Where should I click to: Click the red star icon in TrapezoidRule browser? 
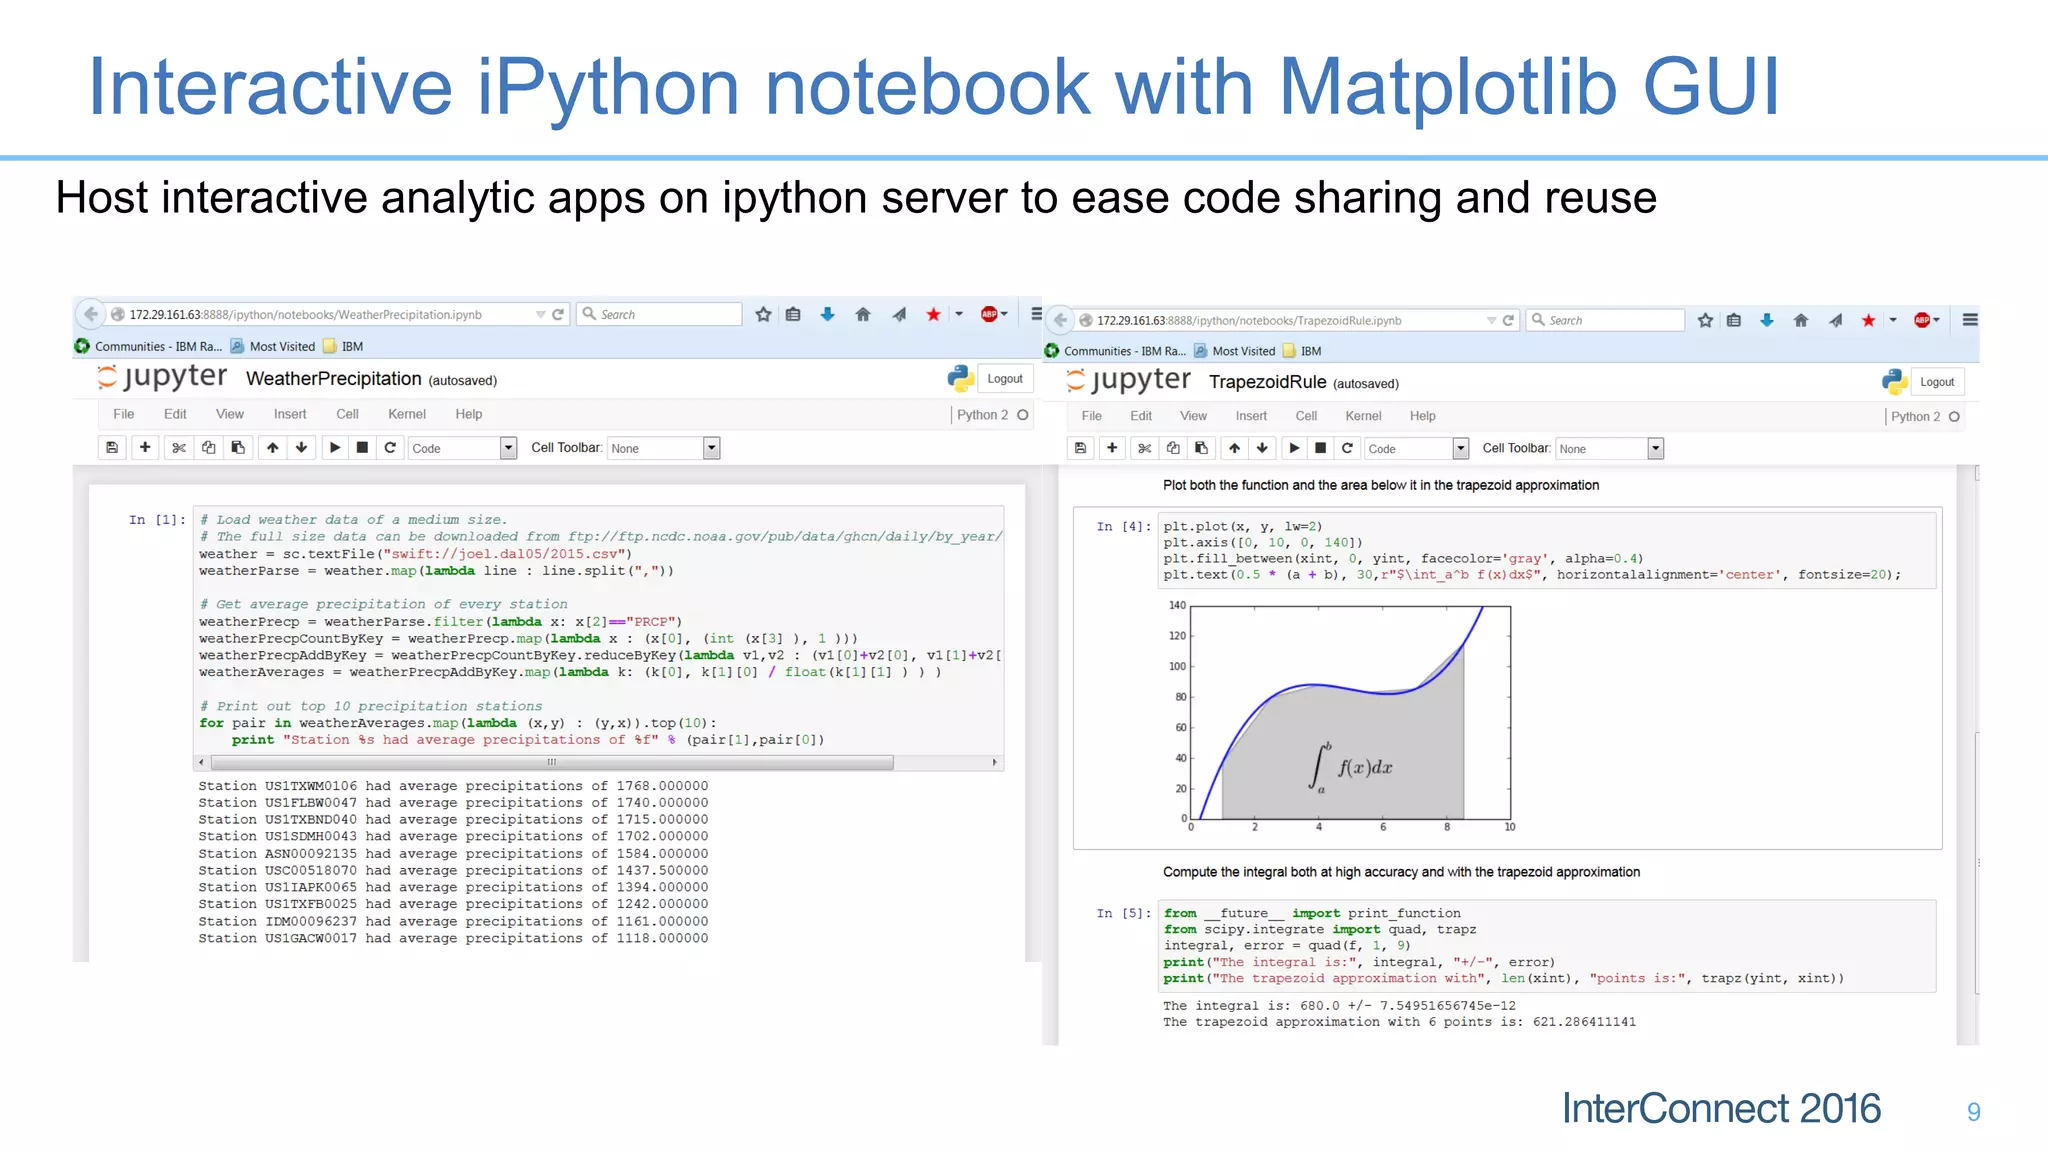click(x=1868, y=320)
